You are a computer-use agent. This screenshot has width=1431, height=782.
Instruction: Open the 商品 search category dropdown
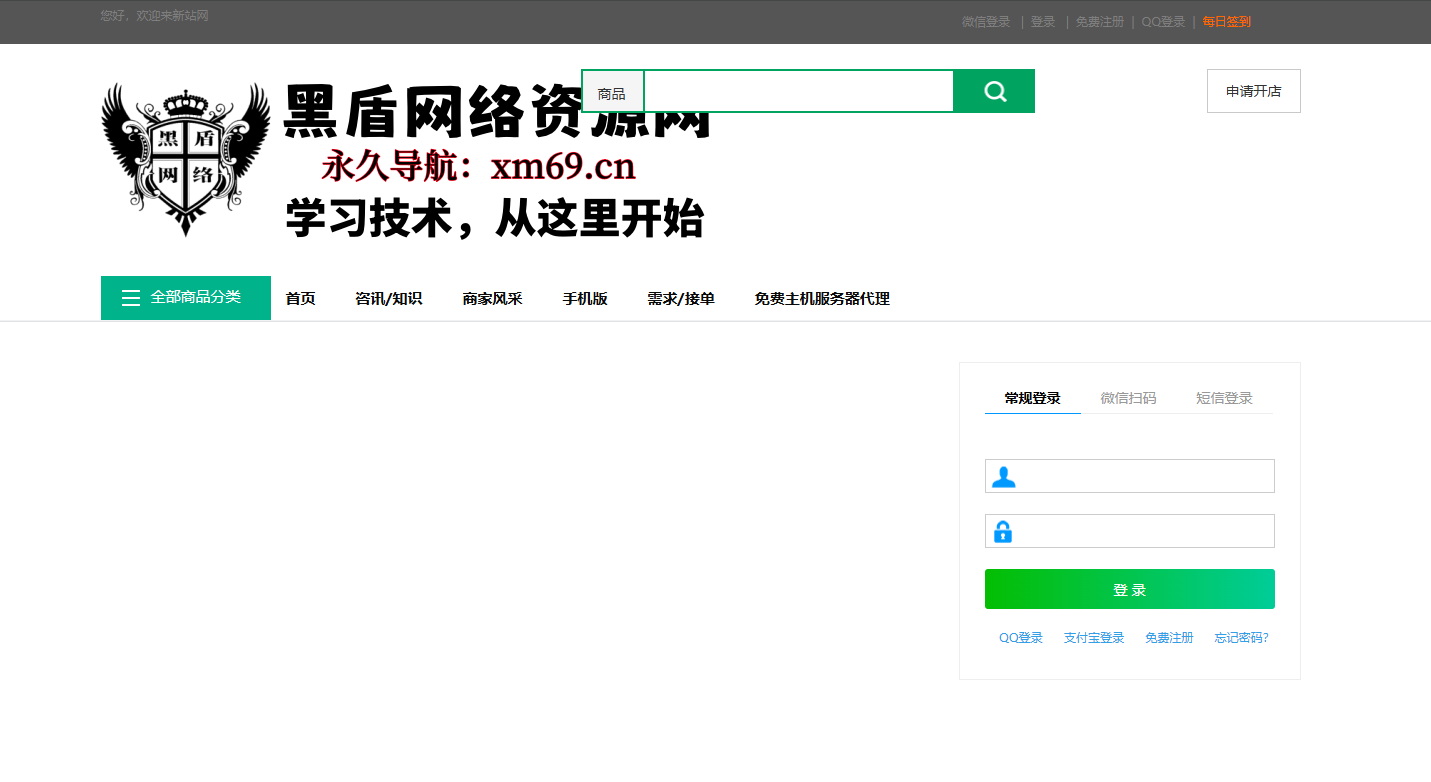[x=613, y=91]
